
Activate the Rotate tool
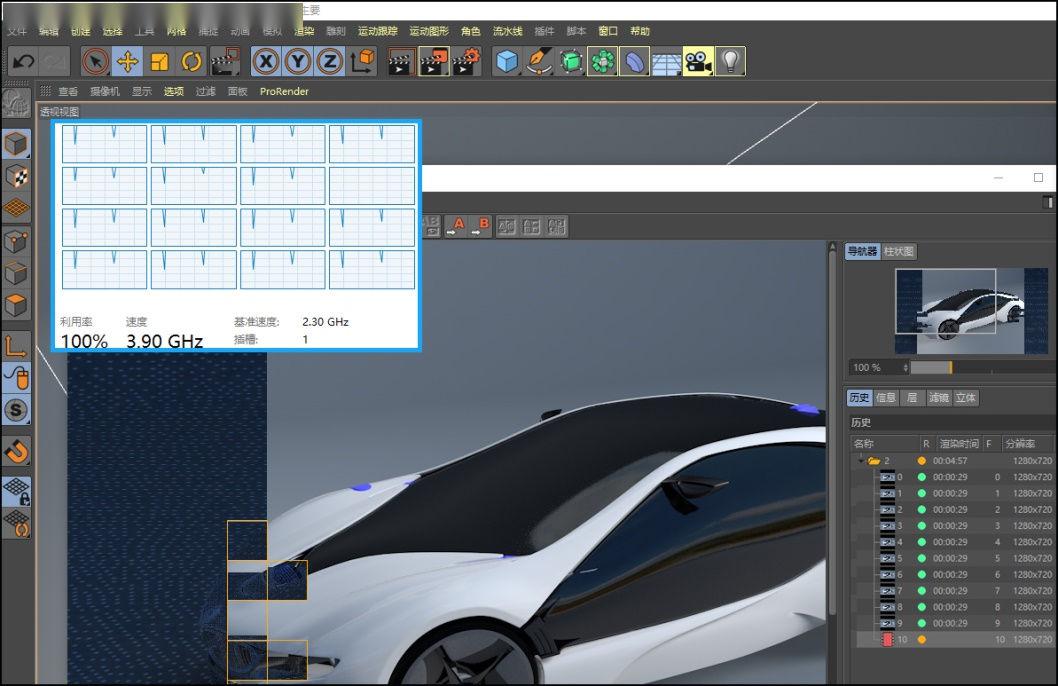pyautogui.click(x=191, y=62)
